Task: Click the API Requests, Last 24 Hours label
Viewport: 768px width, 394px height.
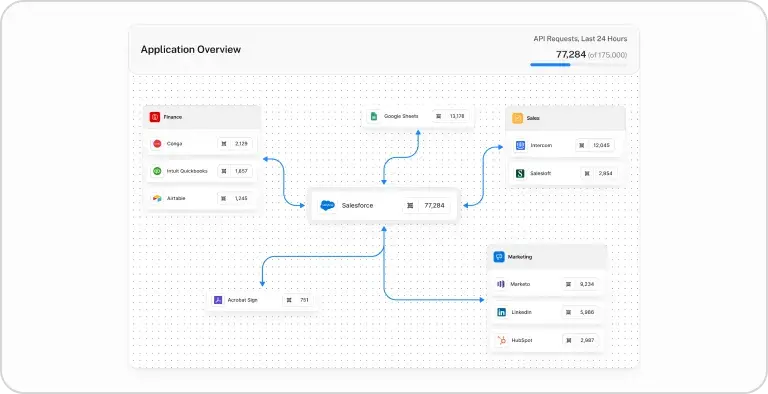Action: click(580, 39)
